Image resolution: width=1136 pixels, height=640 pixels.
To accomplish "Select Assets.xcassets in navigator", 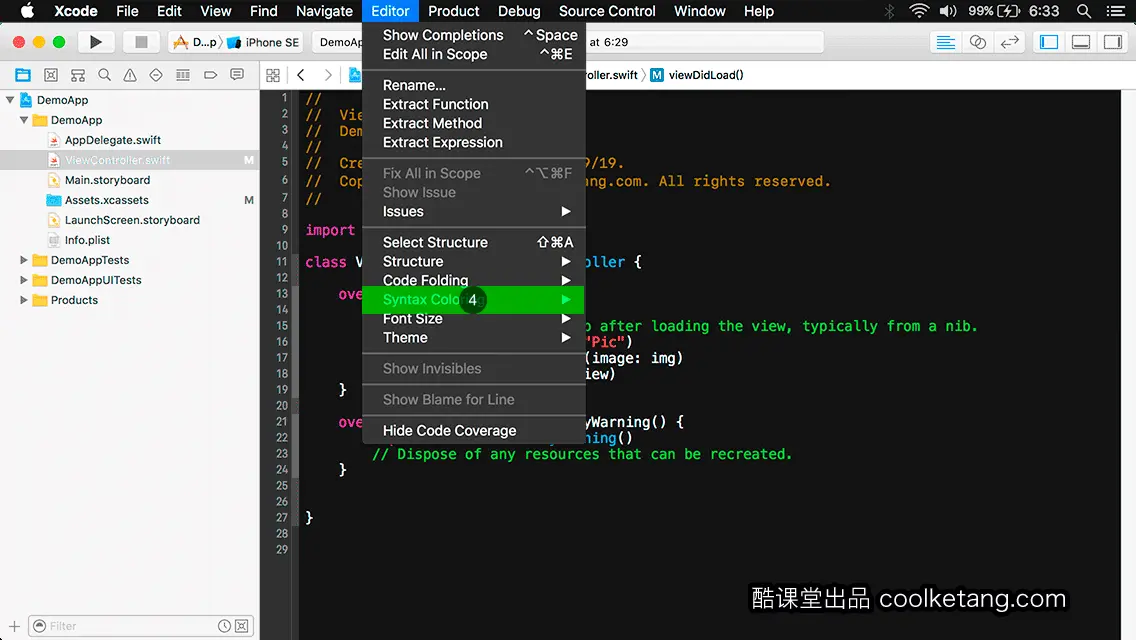I will (106, 200).
